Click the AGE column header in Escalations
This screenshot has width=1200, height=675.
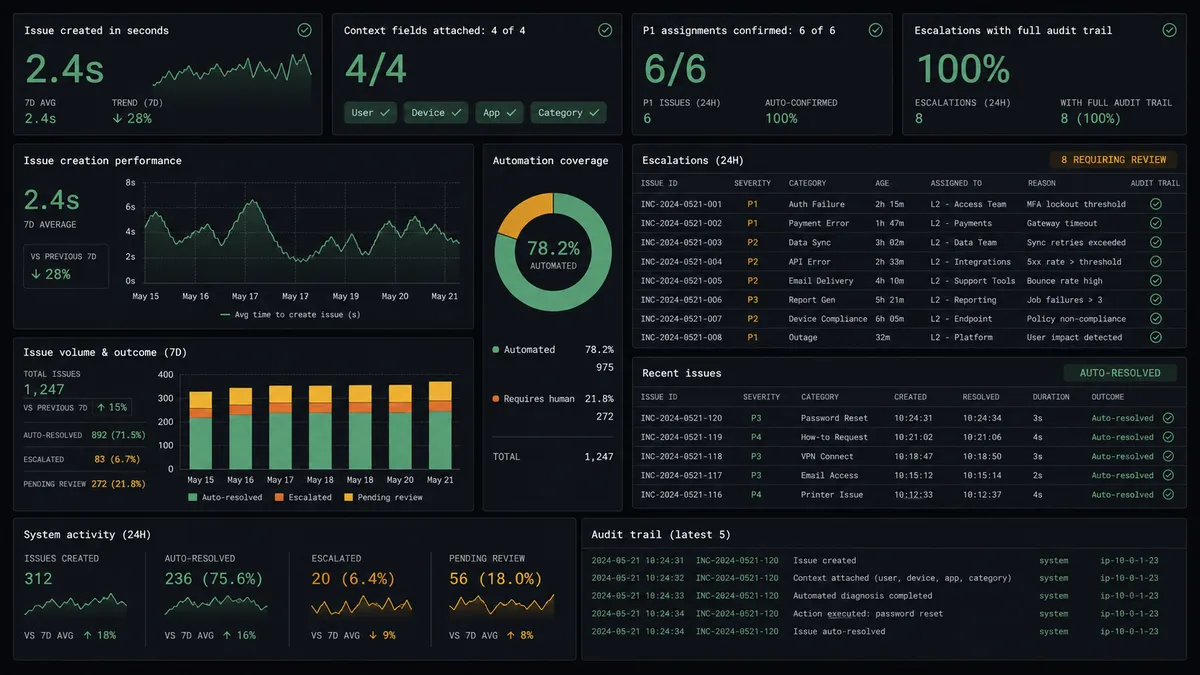click(x=883, y=184)
